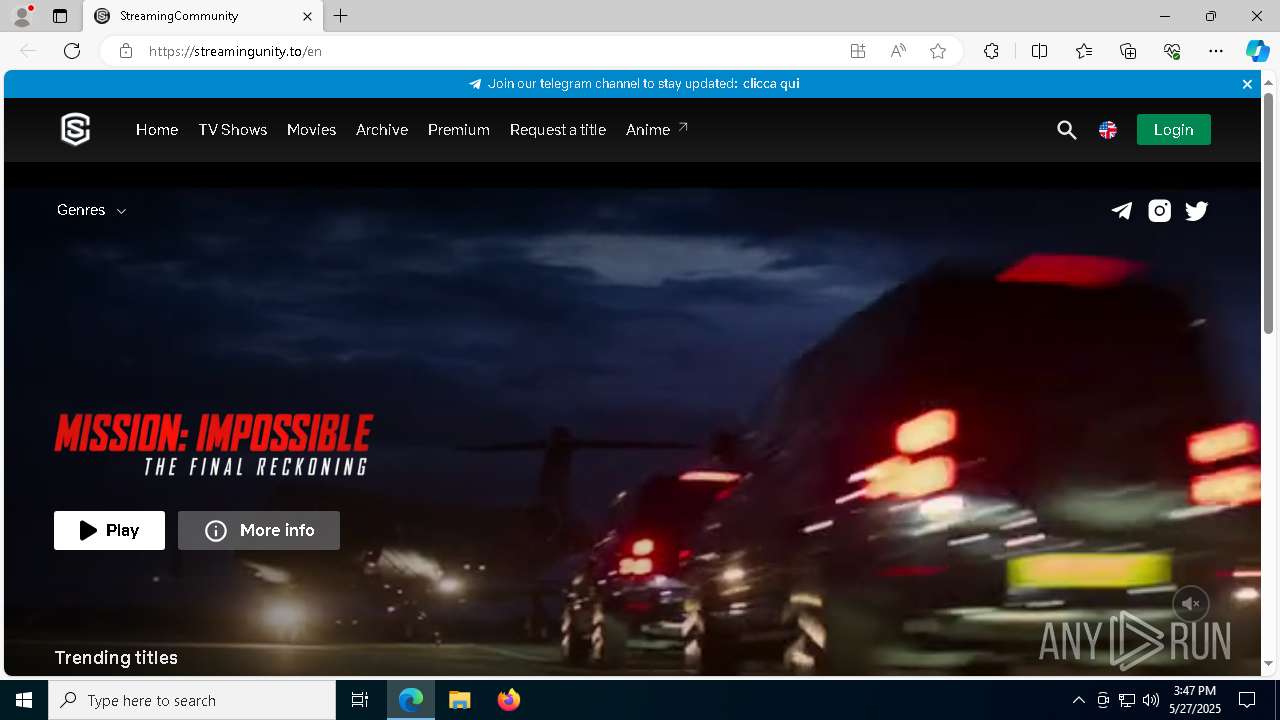Screen dimensions: 1280x720
Task: Open the network tray icon
Action: tap(1127, 700)
